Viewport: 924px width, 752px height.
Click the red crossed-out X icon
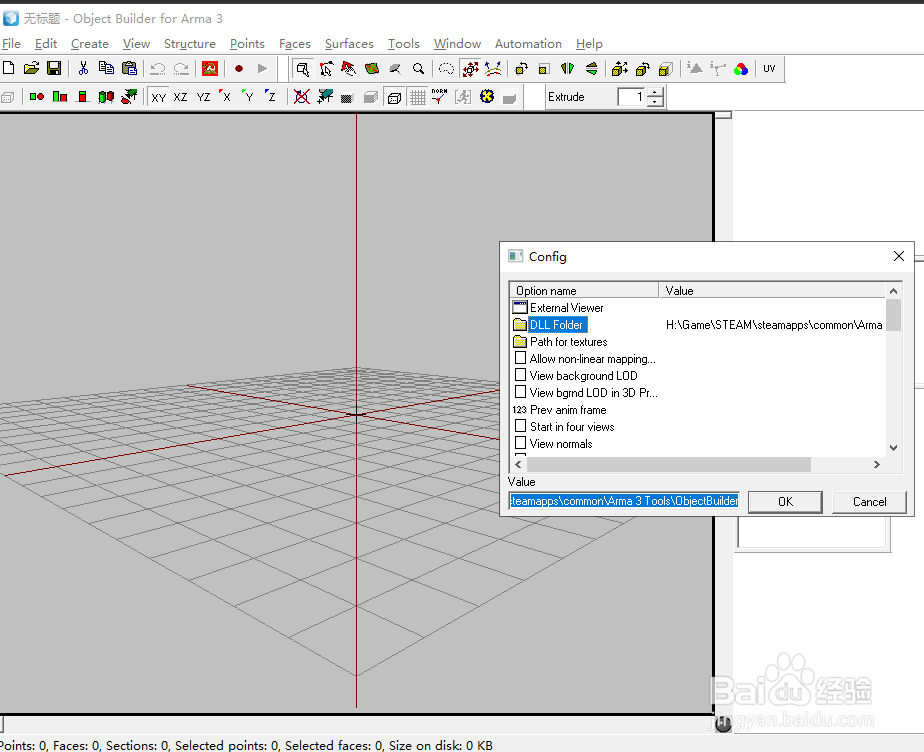[x=302, y=97]
